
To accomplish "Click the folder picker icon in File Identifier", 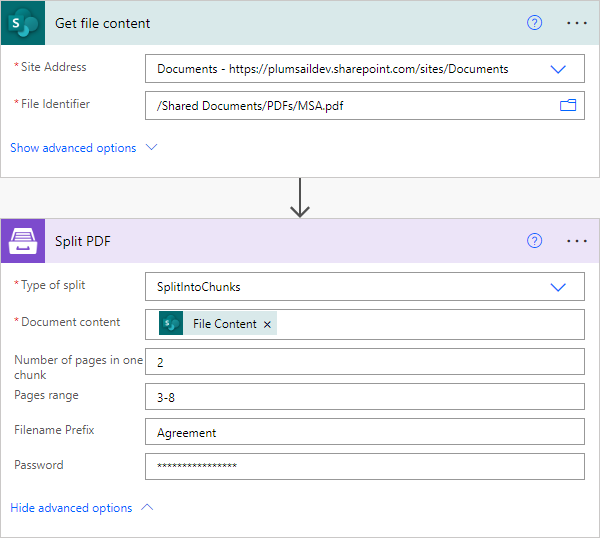I will pyautogui.click(x=568, y=105).
